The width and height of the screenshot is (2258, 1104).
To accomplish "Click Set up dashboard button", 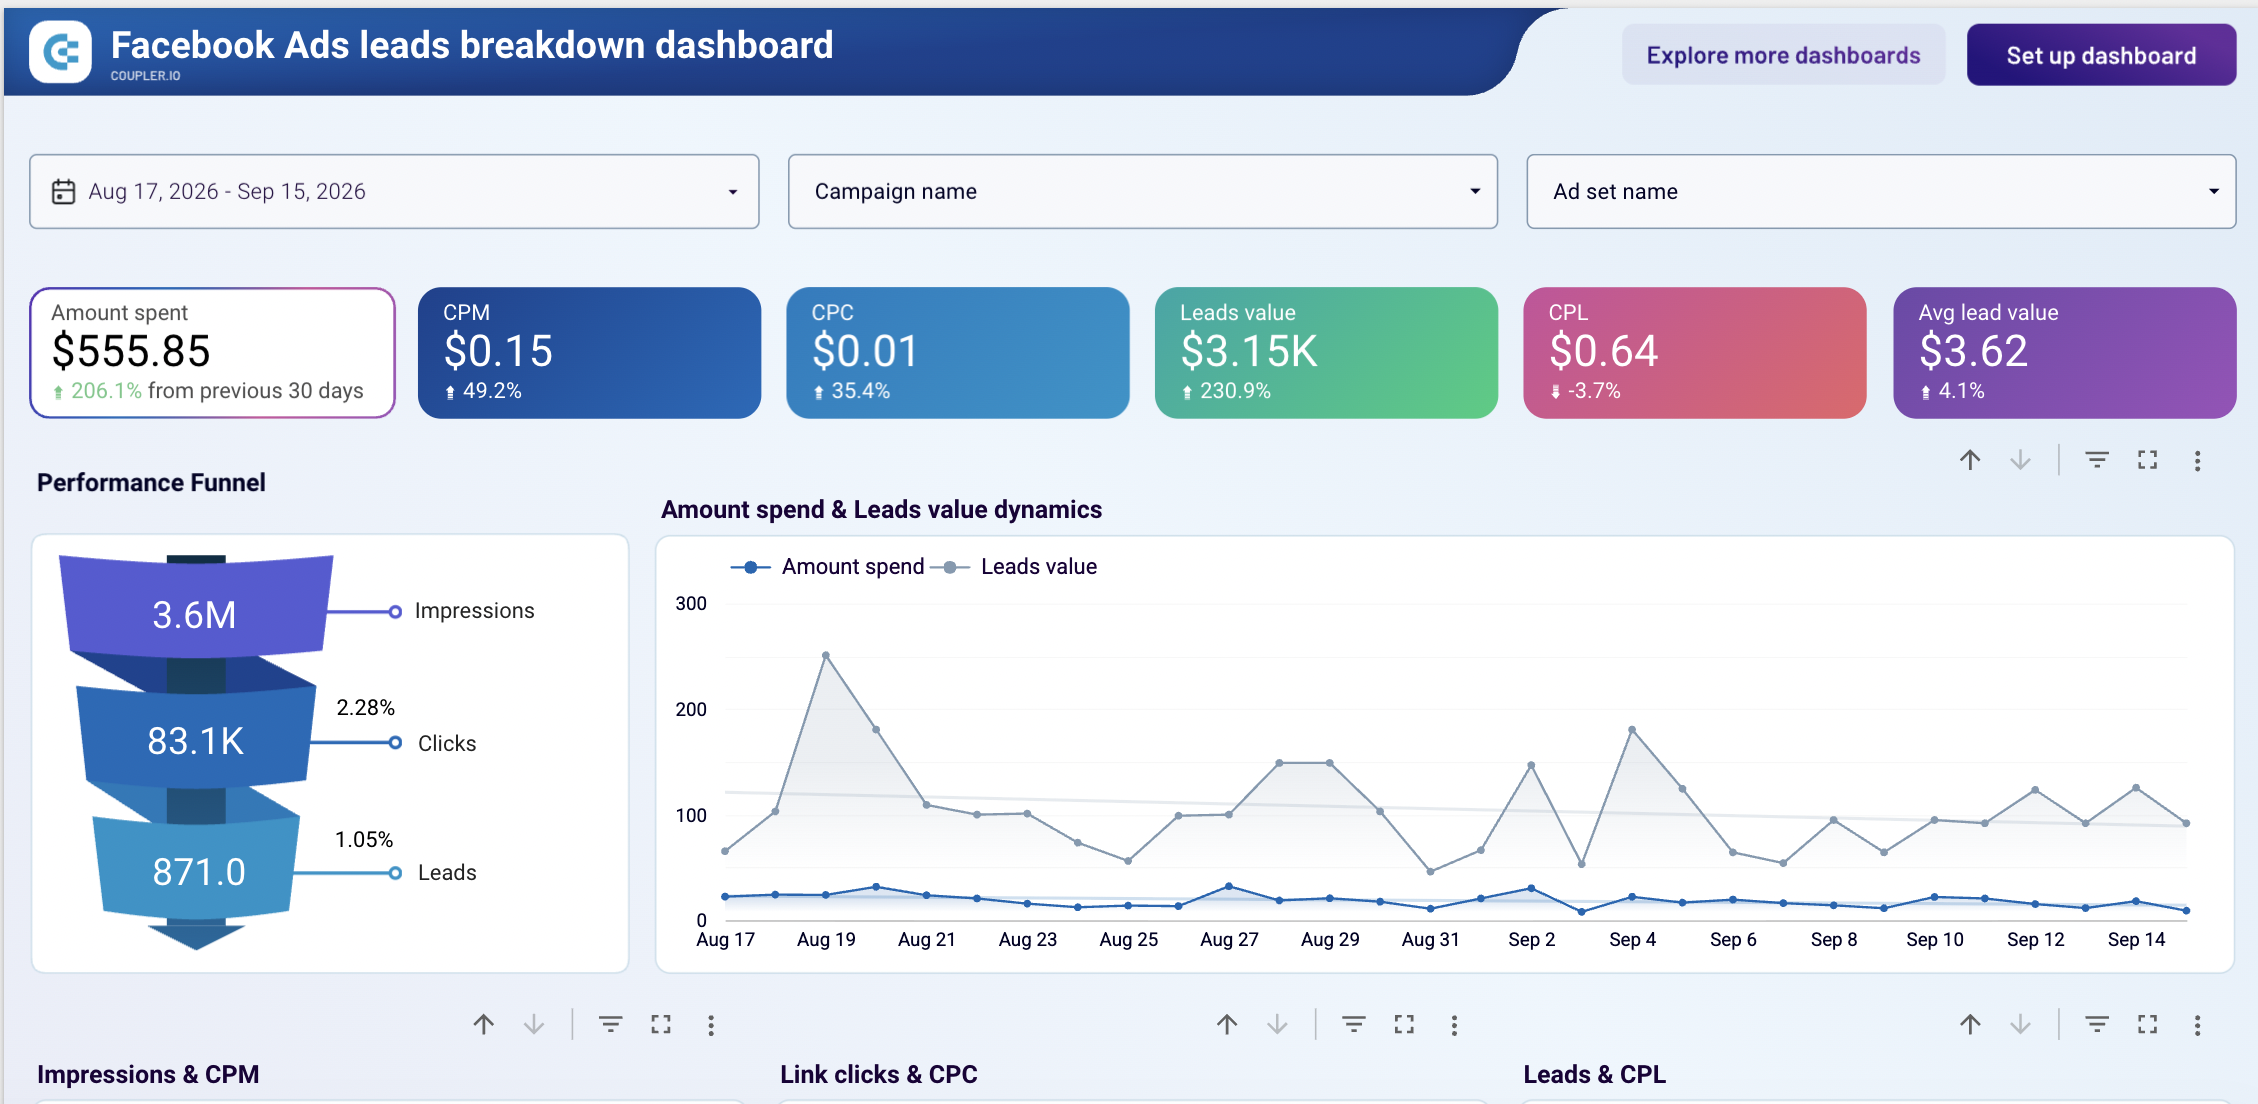I will pos(2101,55).
